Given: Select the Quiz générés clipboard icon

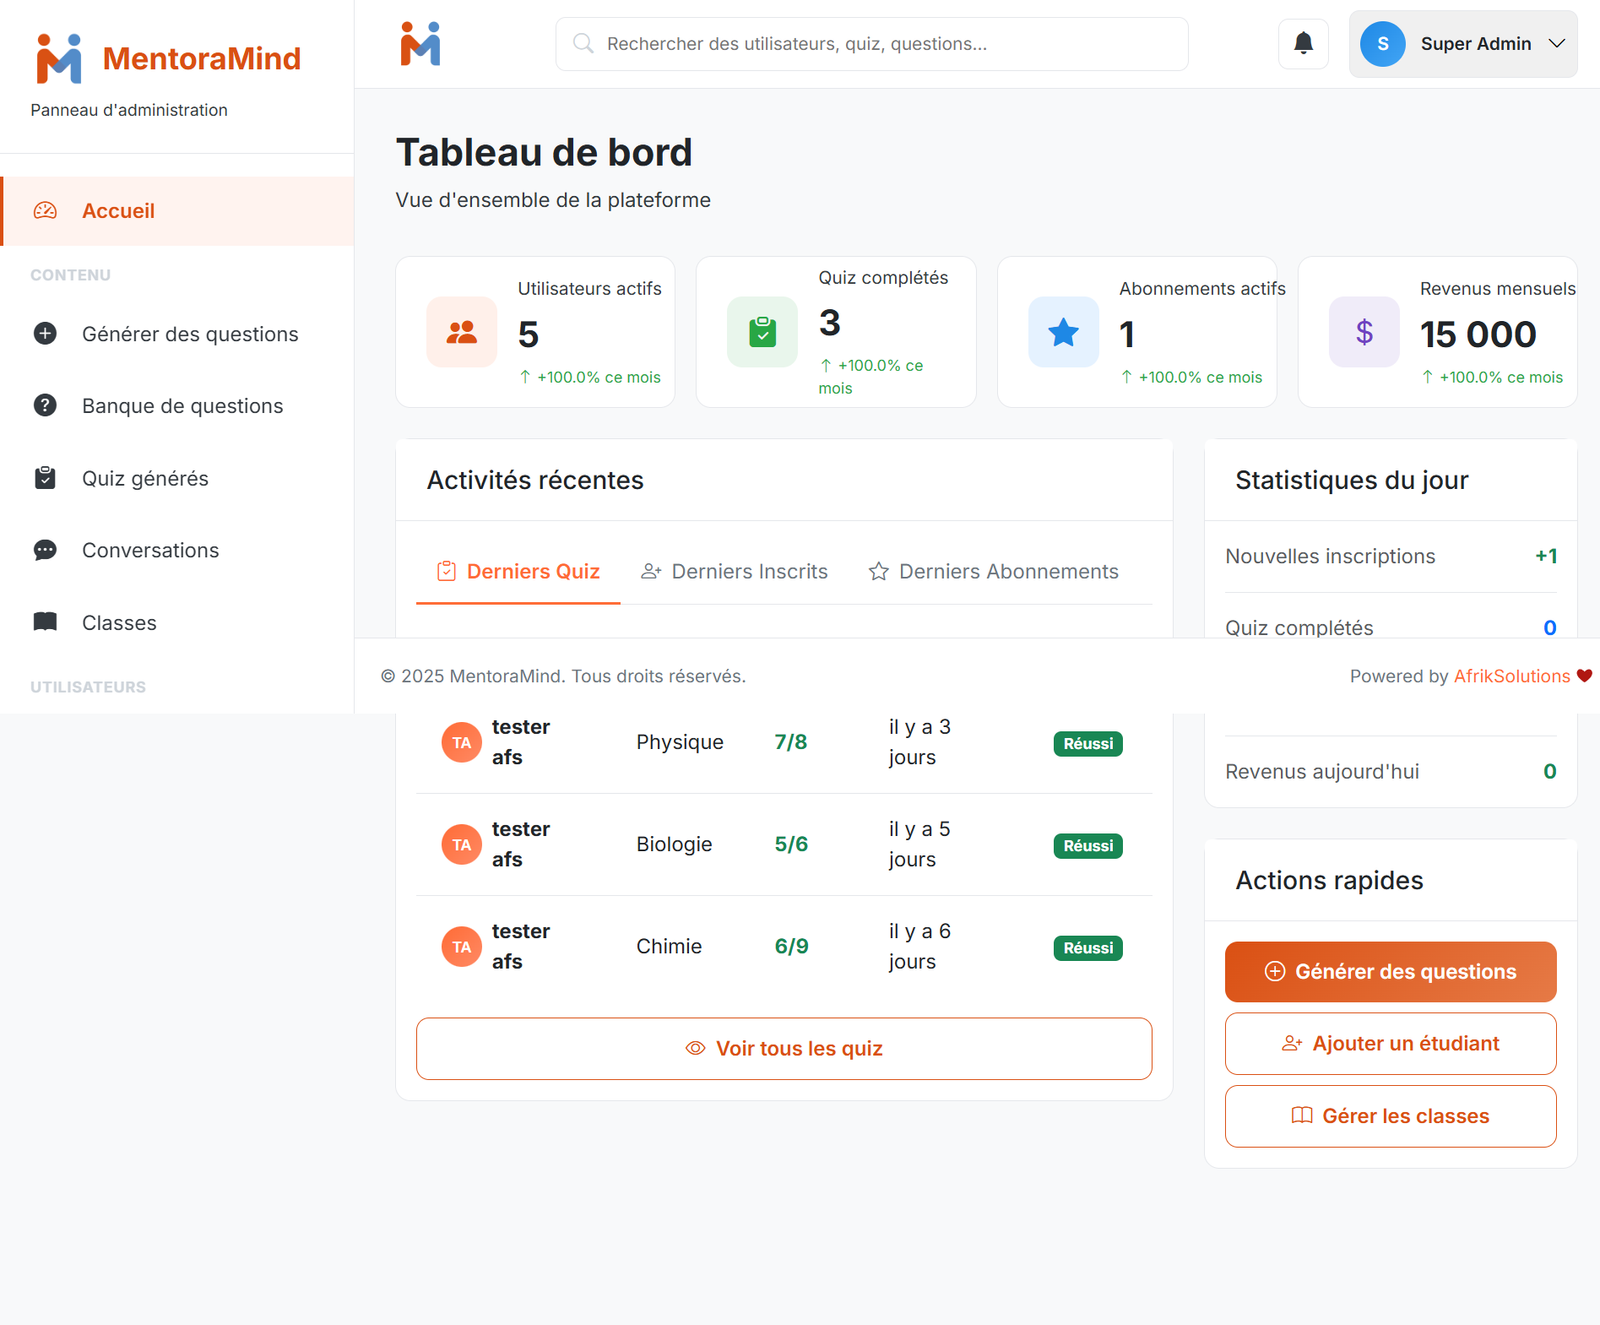Looking at the screenshot, I should pyautogui.click(x=45, y=478).
